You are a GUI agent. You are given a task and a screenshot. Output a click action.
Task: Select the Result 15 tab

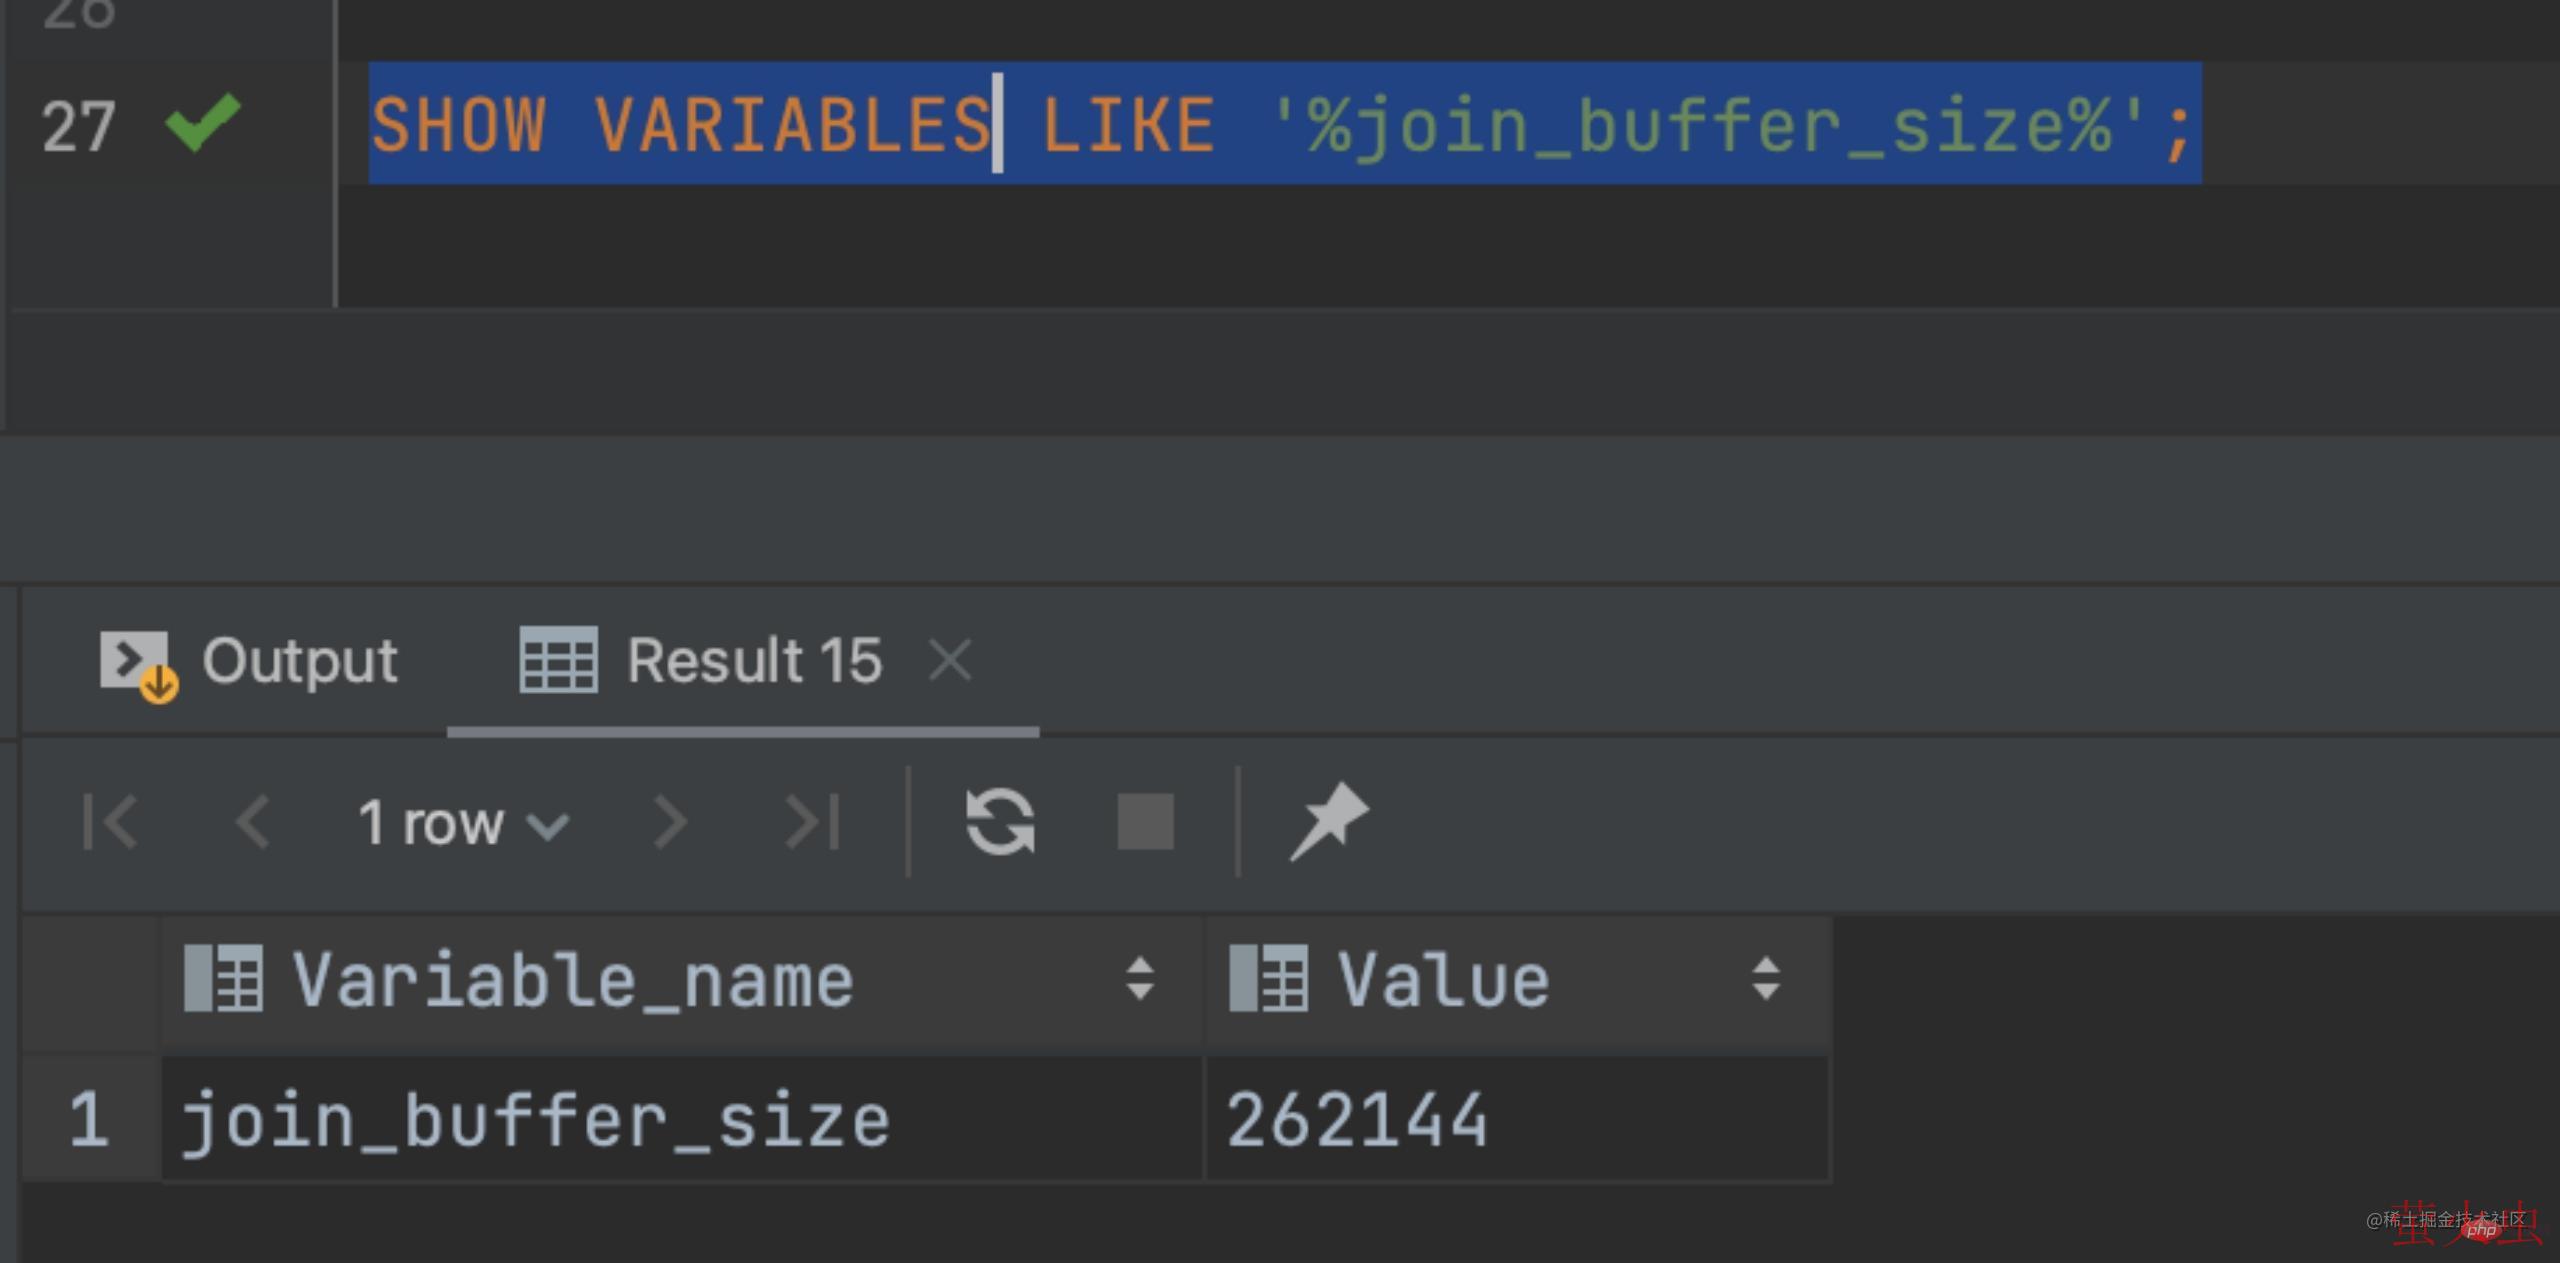[x=754, y=662]
